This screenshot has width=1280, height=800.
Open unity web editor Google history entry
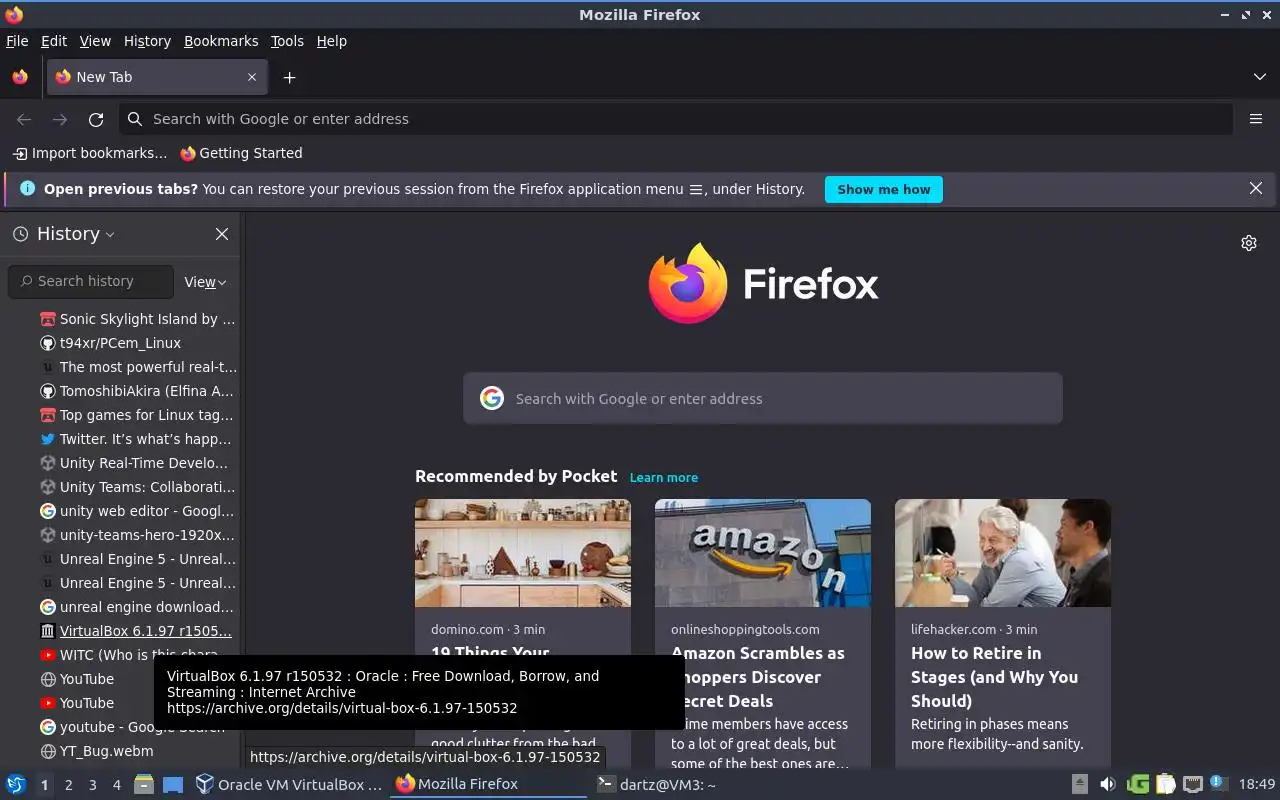point(138,511)
